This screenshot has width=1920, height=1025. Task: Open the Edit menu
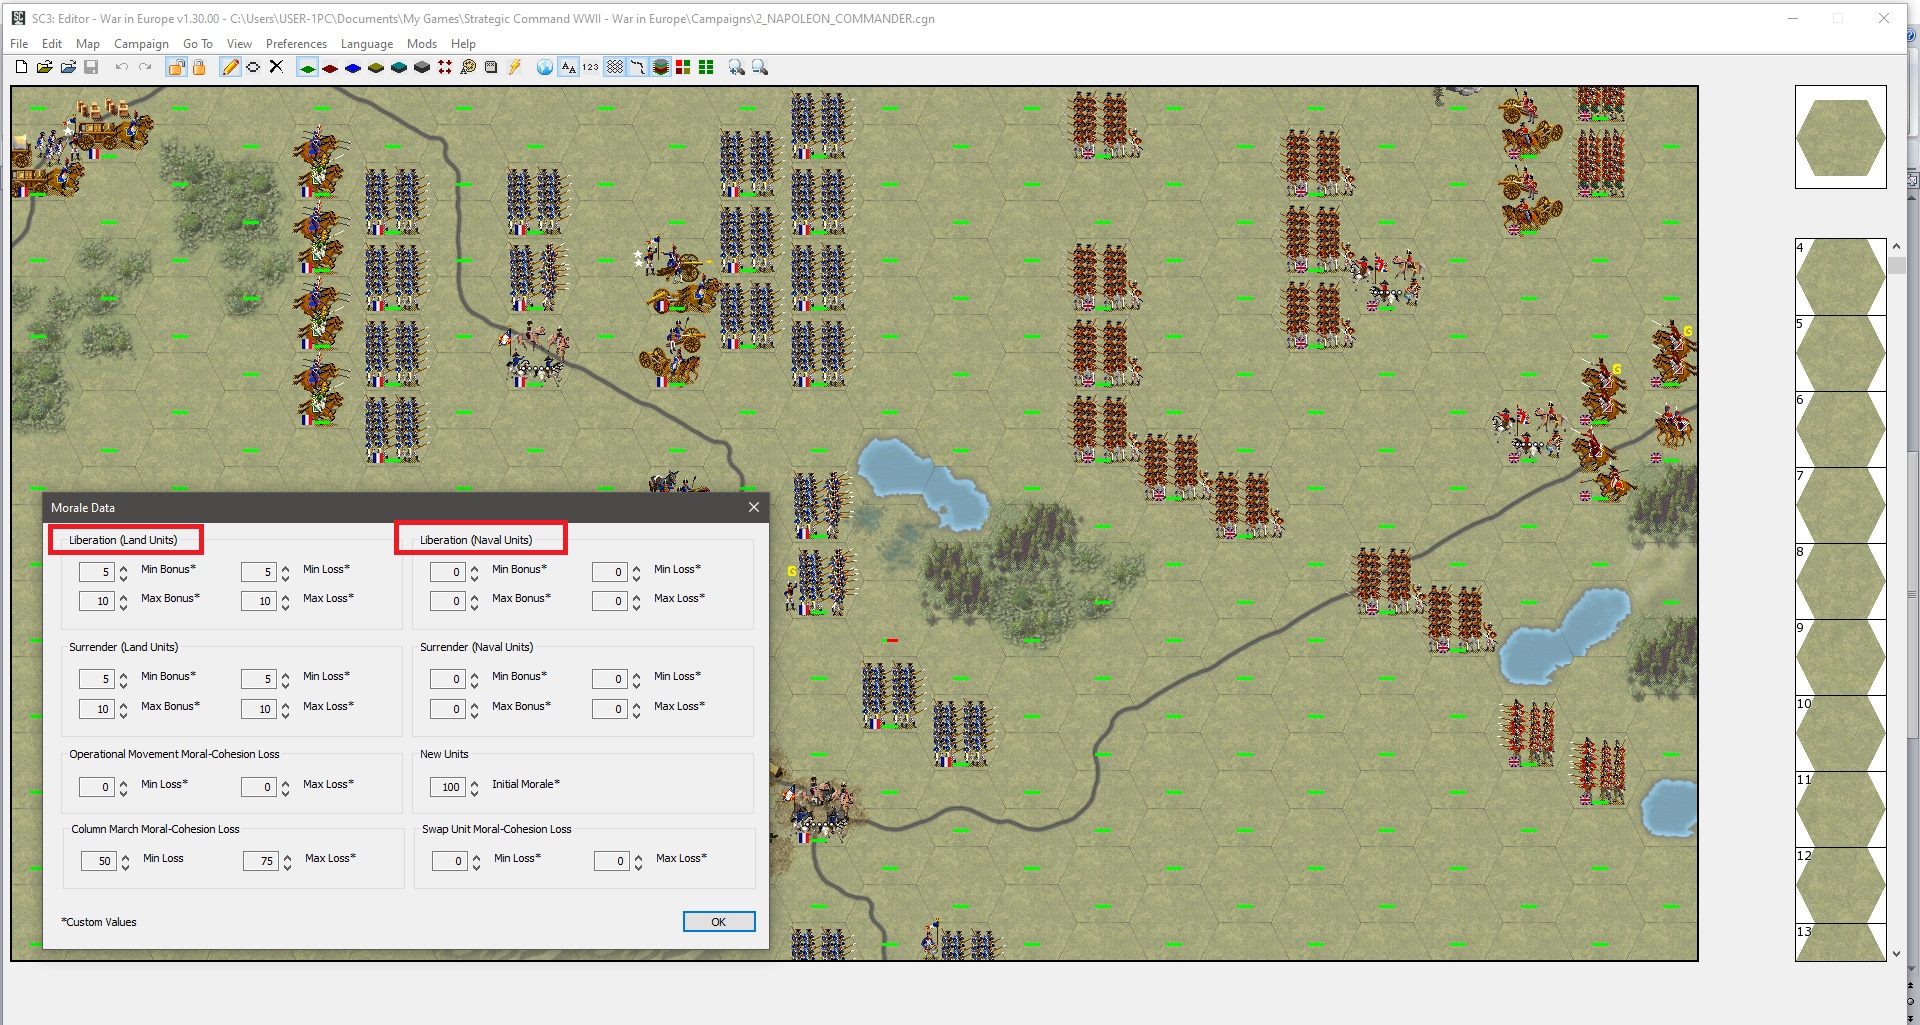52,44
